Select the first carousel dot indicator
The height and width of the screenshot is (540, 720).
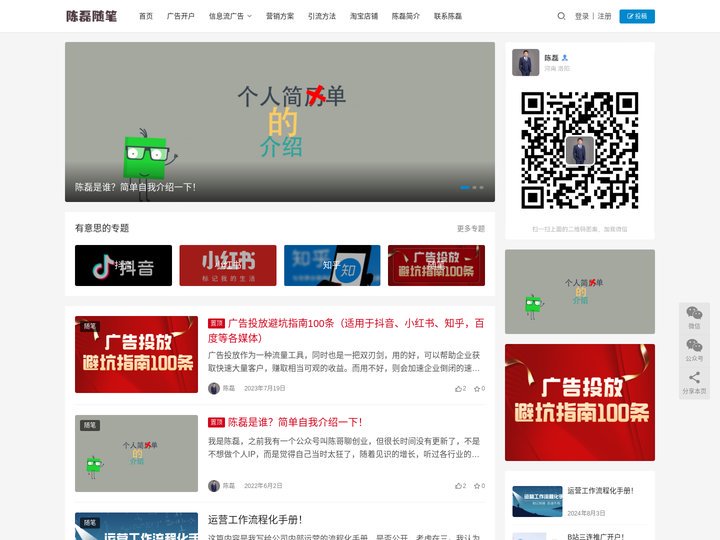[465, 187]
